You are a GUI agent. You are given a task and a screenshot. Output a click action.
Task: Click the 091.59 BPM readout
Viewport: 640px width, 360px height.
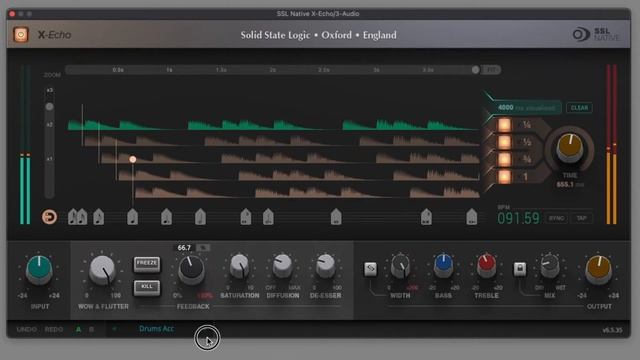[518, 218]
